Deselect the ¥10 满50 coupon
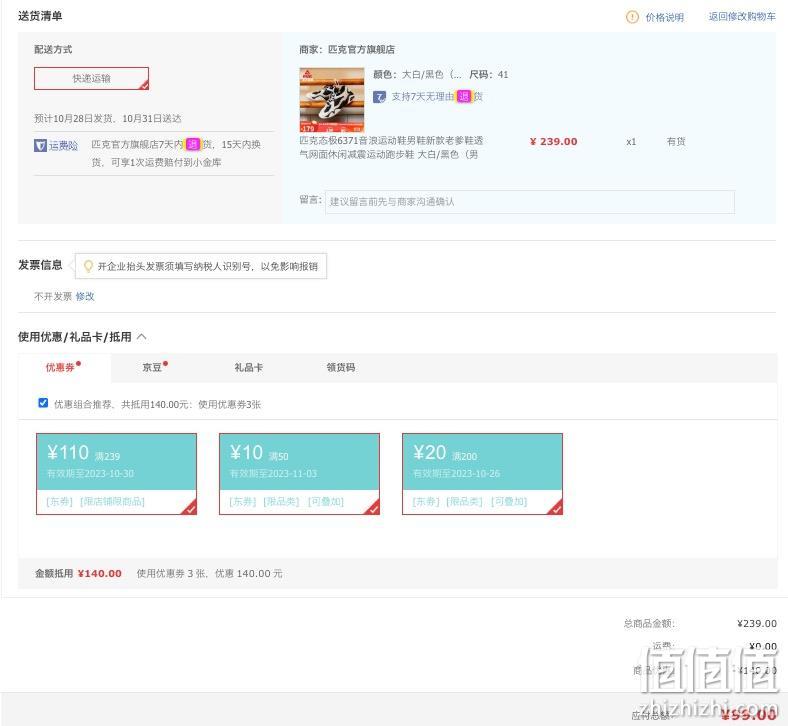Image resolution: width=788 pixels, height=726 pixels. (x=300, y=474)
